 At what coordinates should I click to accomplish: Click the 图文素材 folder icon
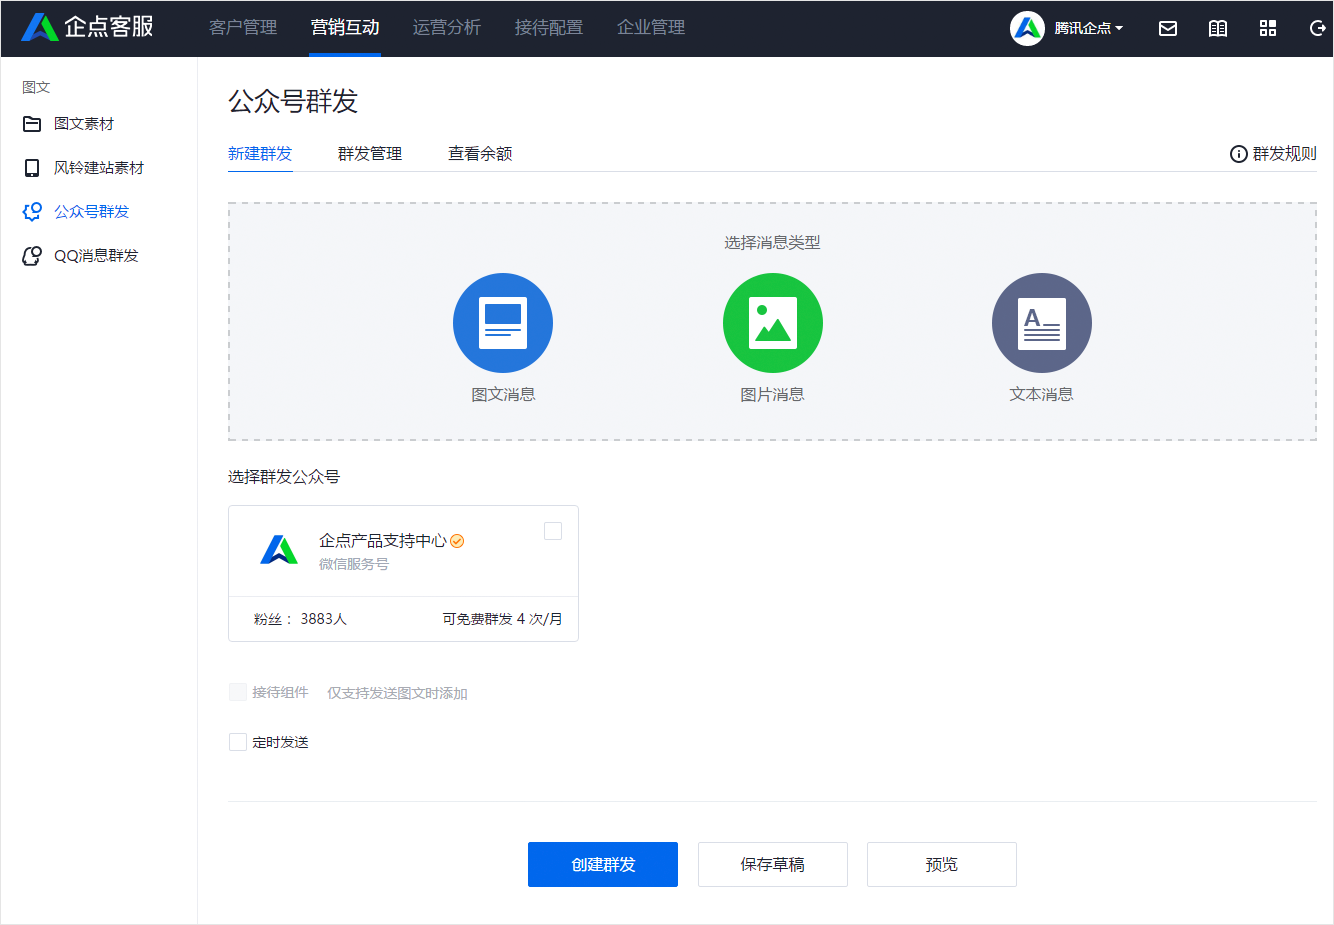[32, 124]
